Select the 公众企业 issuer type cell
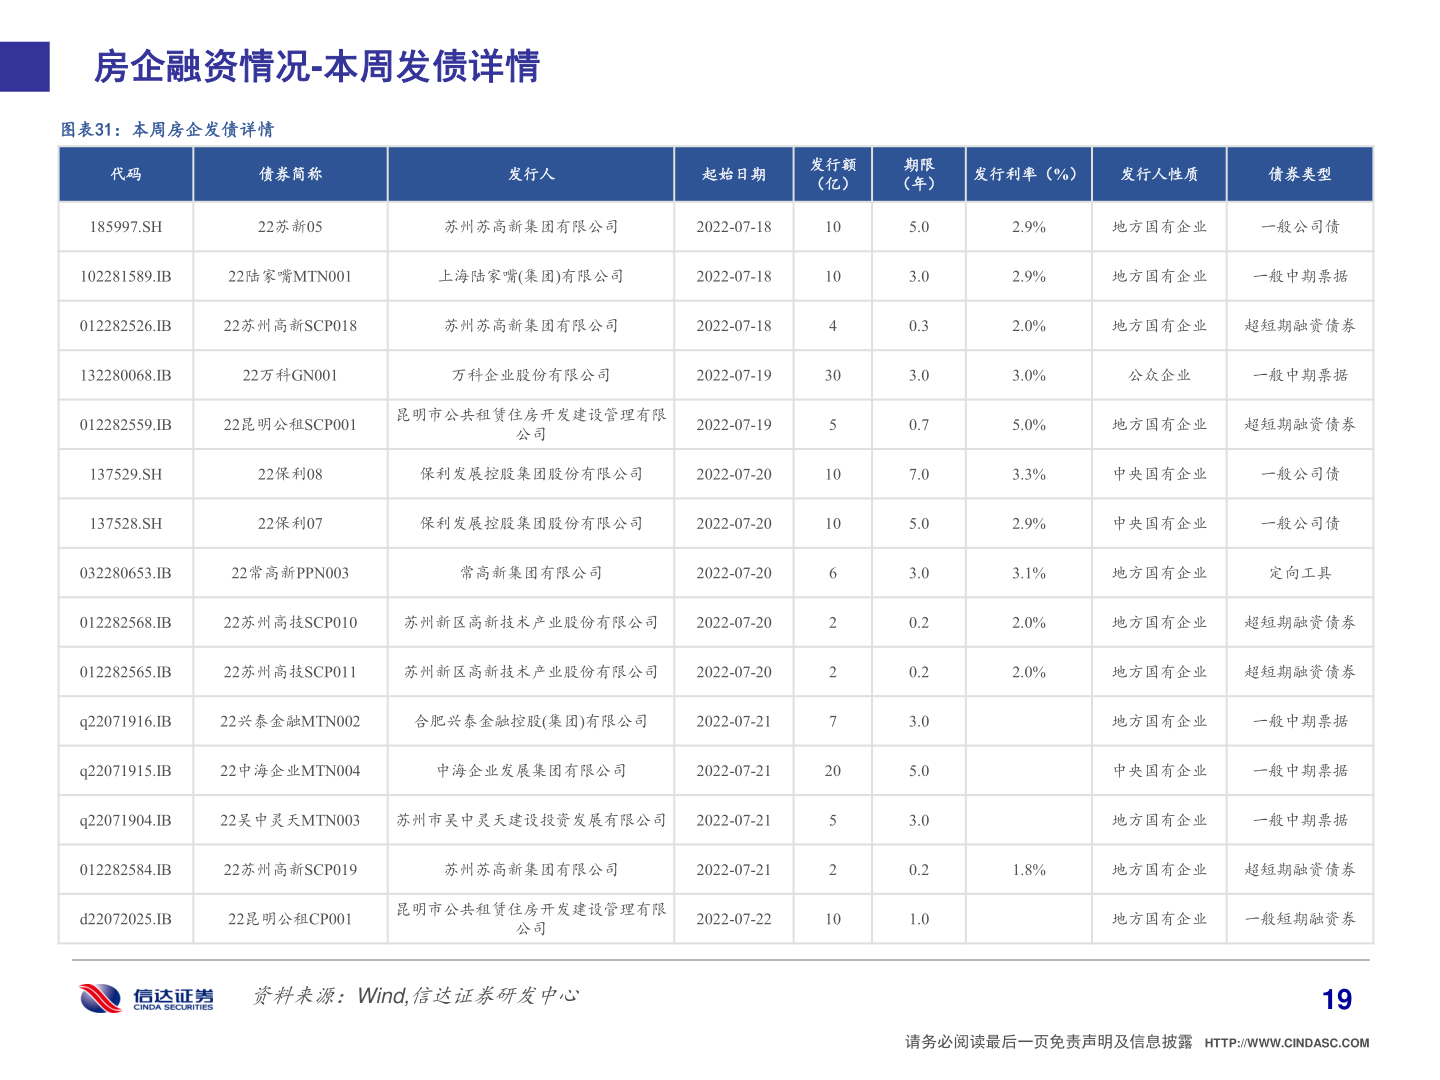The image size is (1440, 1080). click(1160, 374)
